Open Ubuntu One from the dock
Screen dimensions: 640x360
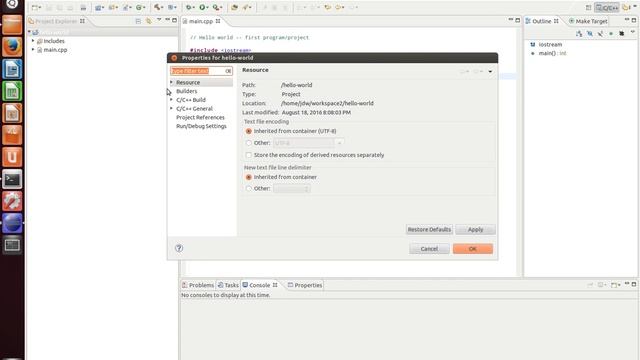tap(12, 157)
